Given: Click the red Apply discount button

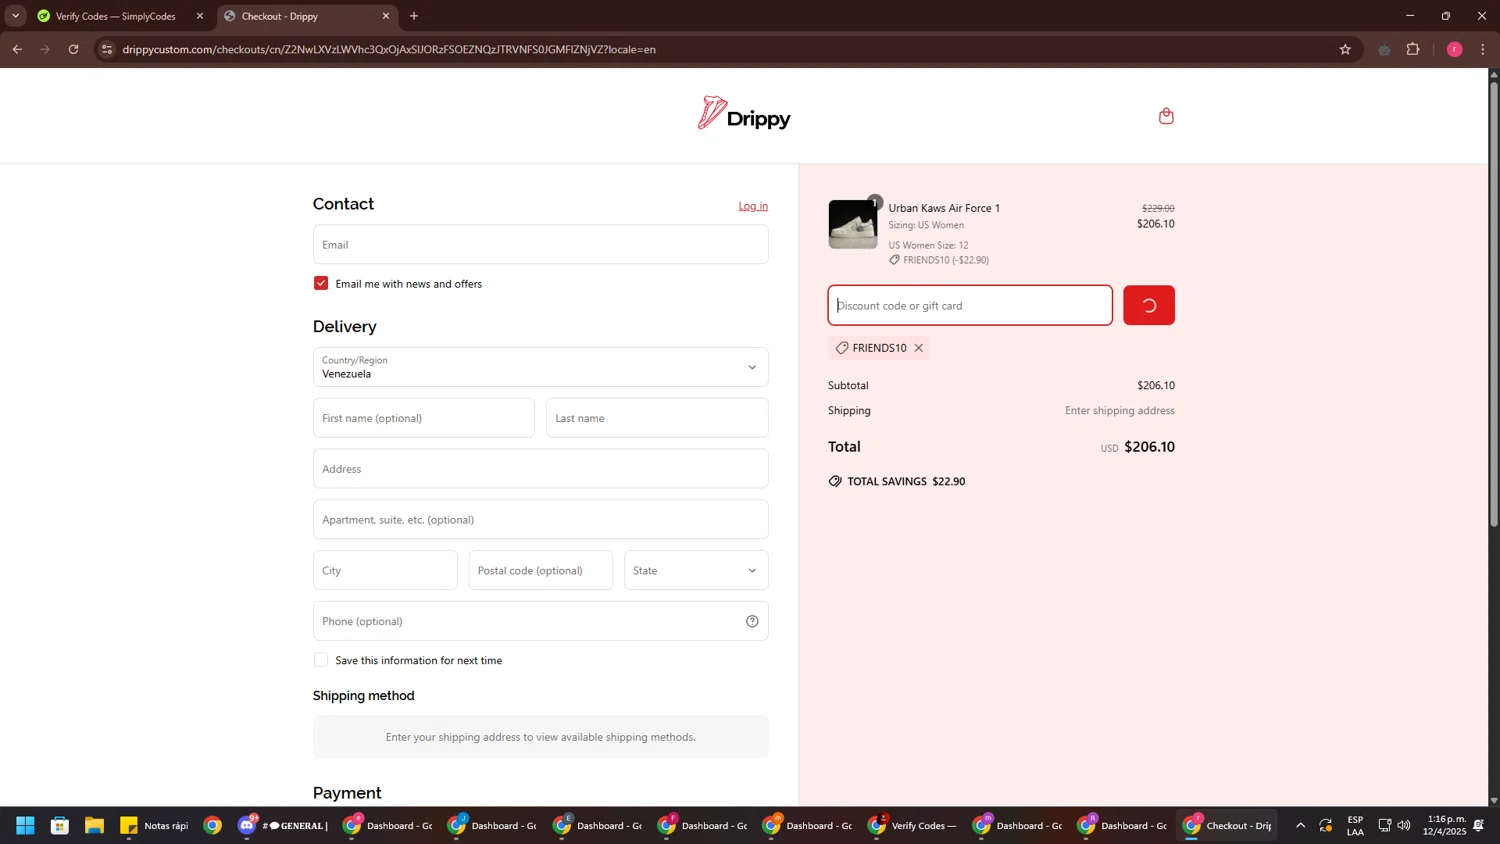Looking at the screenshot, I should [1149, 305].
